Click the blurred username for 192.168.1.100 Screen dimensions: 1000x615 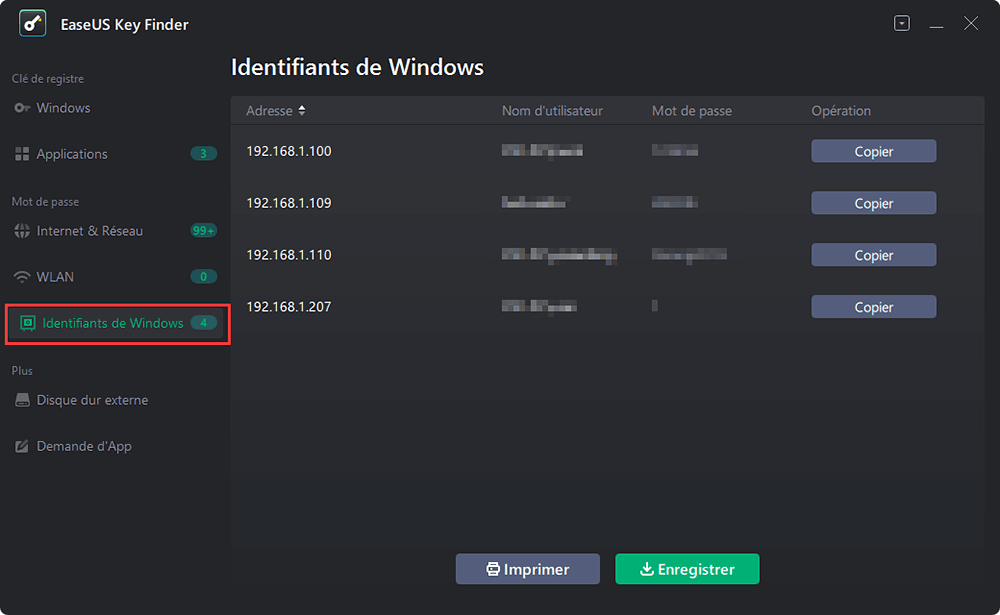542,151
